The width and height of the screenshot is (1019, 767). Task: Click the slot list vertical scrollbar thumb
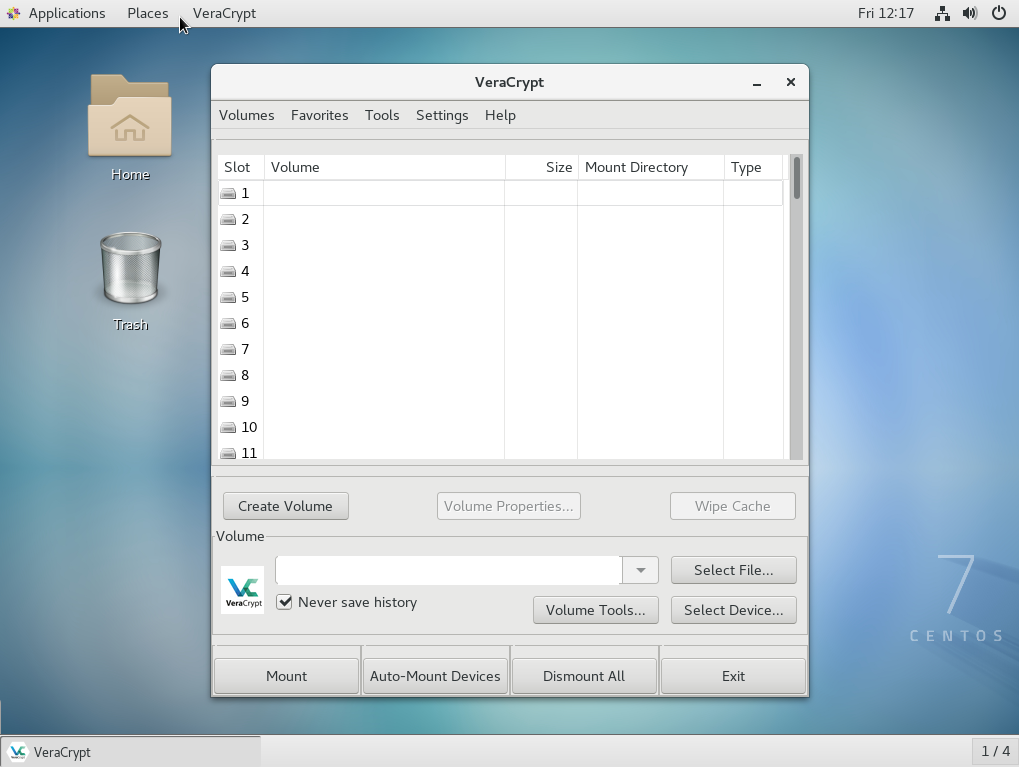[x=797, y=178]
